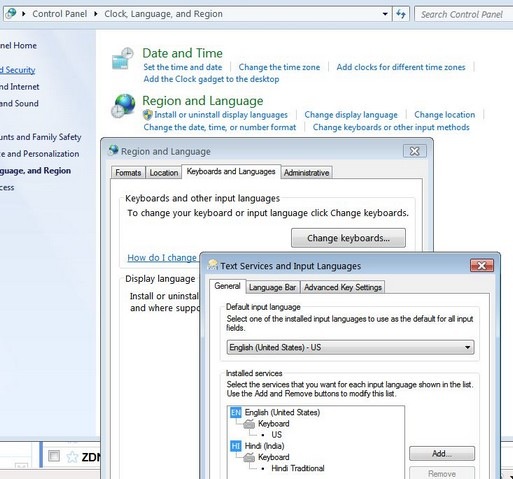The height and width of the screenshot is (479, 513).
Task: Click Change the date, time, or number format
Action: click(x=220, y=127)
